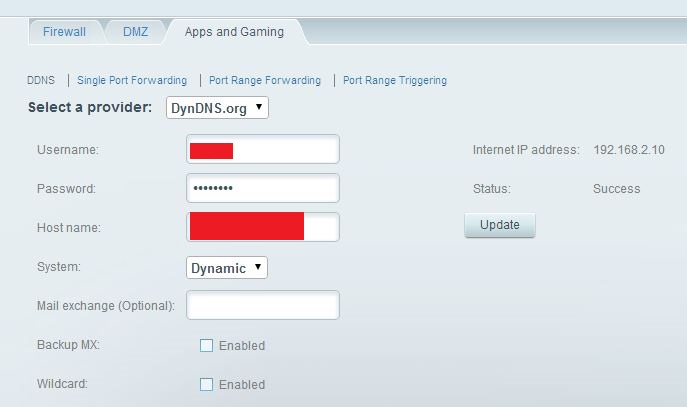The height and width of the screenshot is (407, 687).
Task: Focus the Password input field
Action: coord(263,188)
